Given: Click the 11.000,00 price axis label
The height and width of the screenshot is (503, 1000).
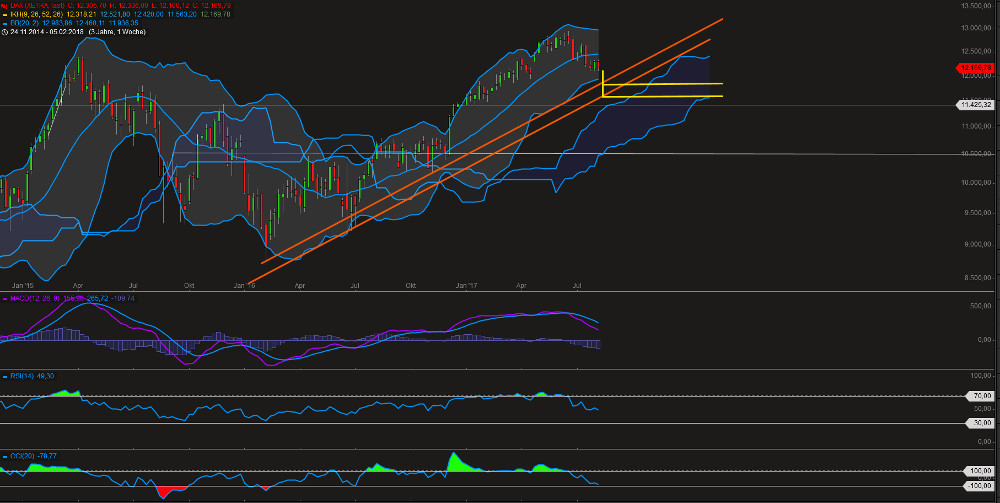Looking at the screenshot, I should pos(976,127).
